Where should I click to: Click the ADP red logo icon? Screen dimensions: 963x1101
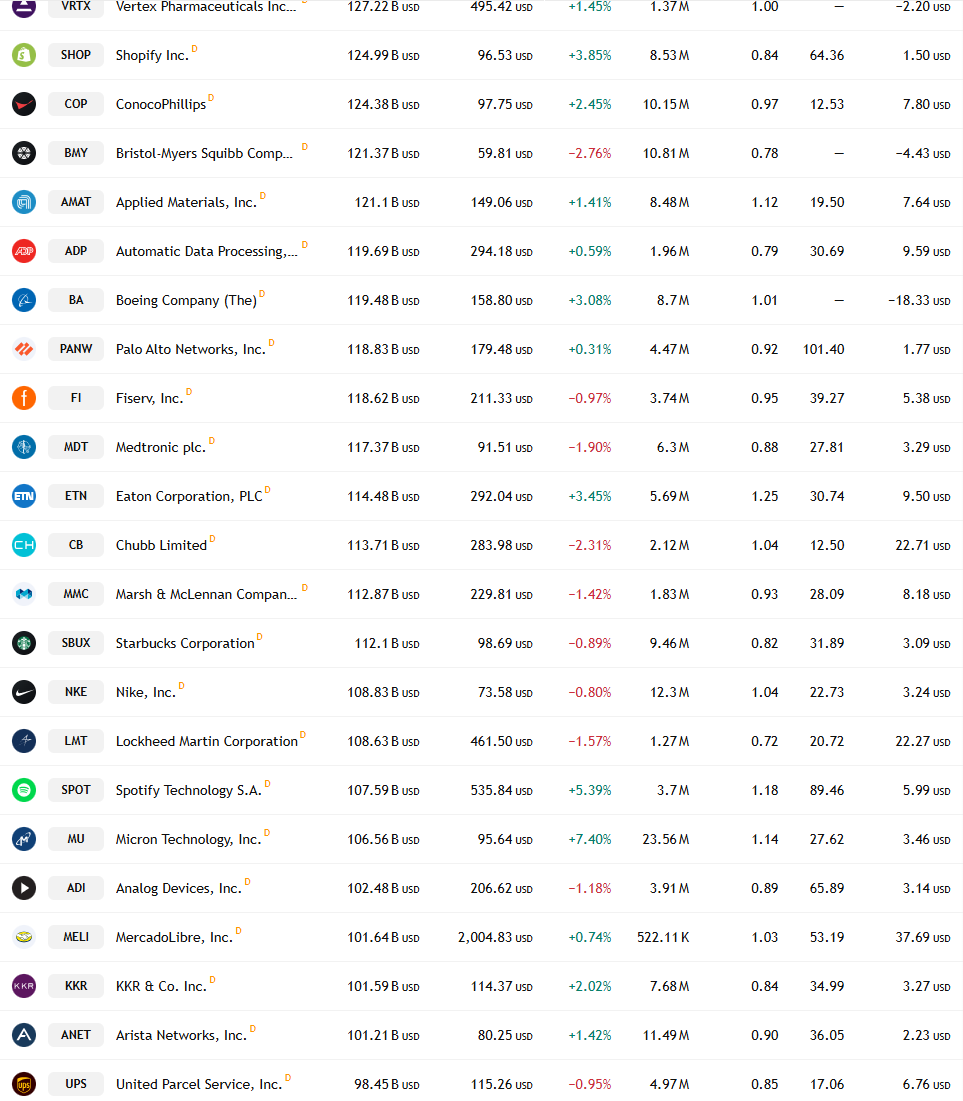coord(24,251)
